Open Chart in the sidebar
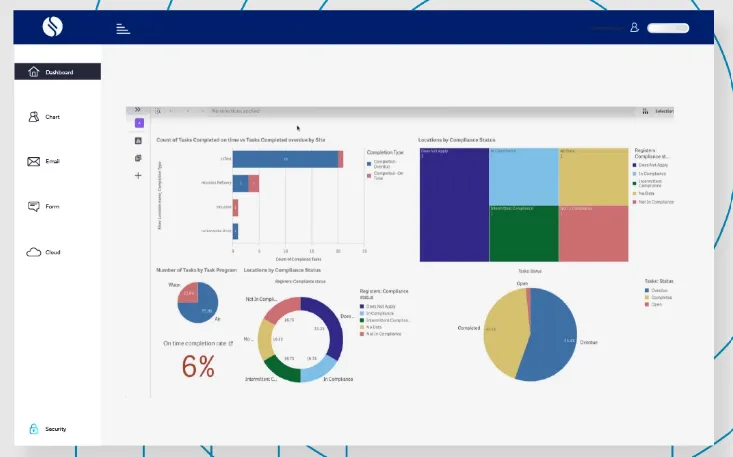Image resolution: width=733 pixels, height=457 pixels. pos(52,117)
